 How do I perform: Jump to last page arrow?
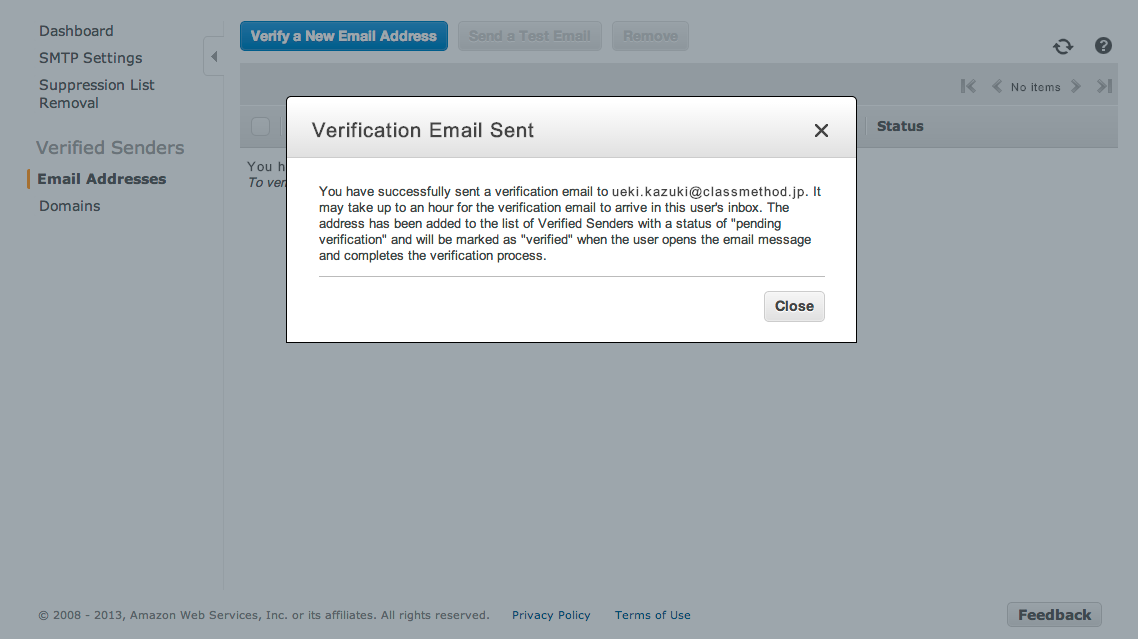click(1104, 86)
